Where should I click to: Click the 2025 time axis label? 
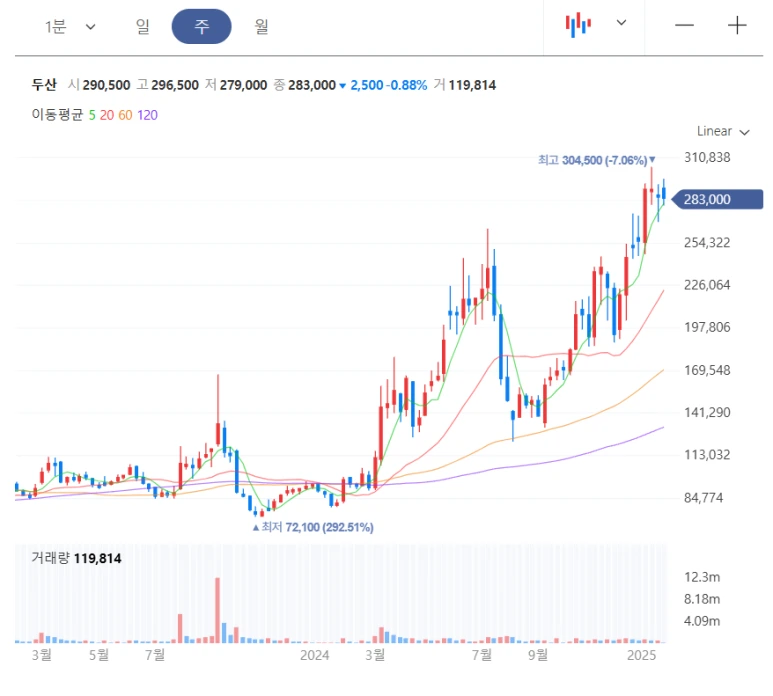[x=641, y=655]
